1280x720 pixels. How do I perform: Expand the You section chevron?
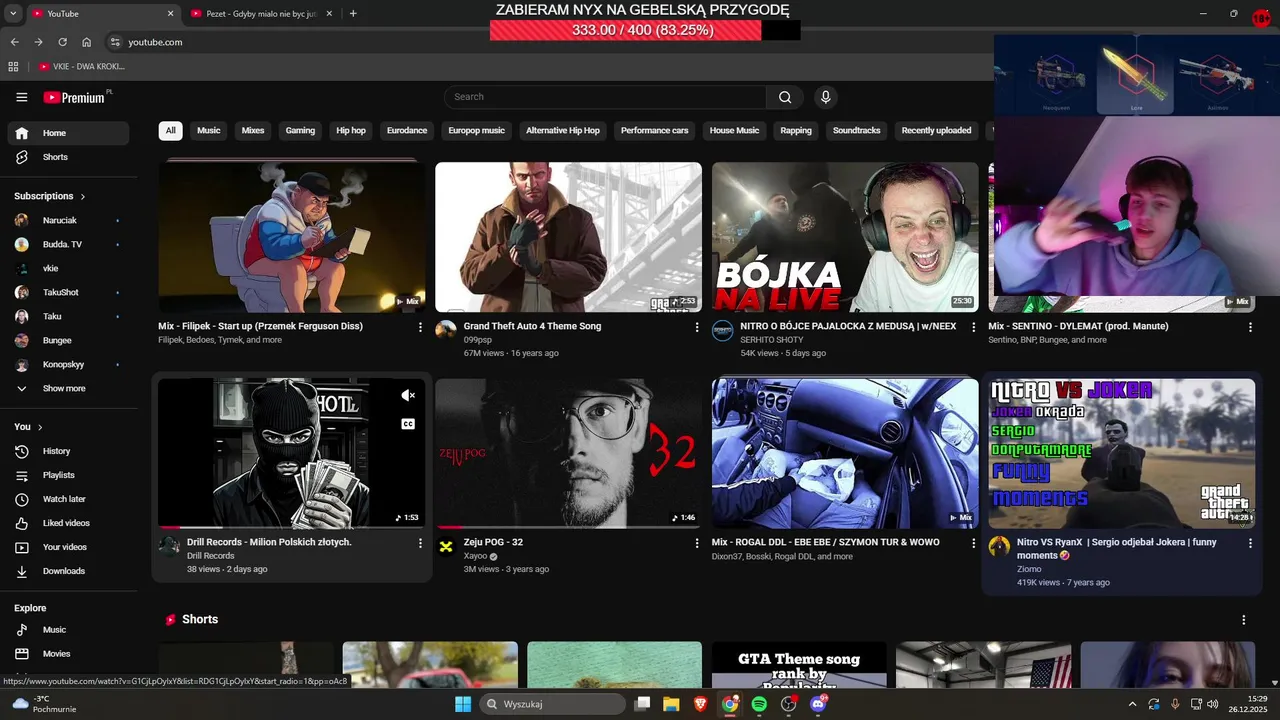[x=40, y=428]
